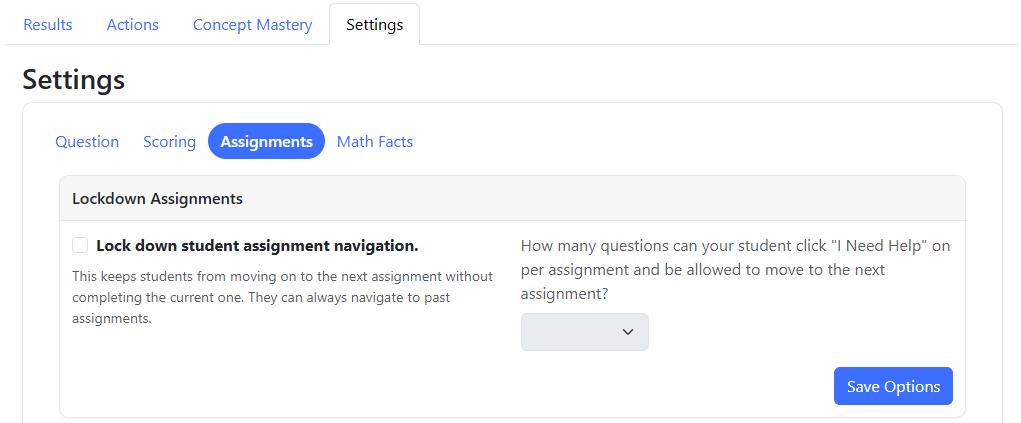Viewport: 1021px width, 423px height.
Task: Select the Settings tab
Action: pos(374,25)
